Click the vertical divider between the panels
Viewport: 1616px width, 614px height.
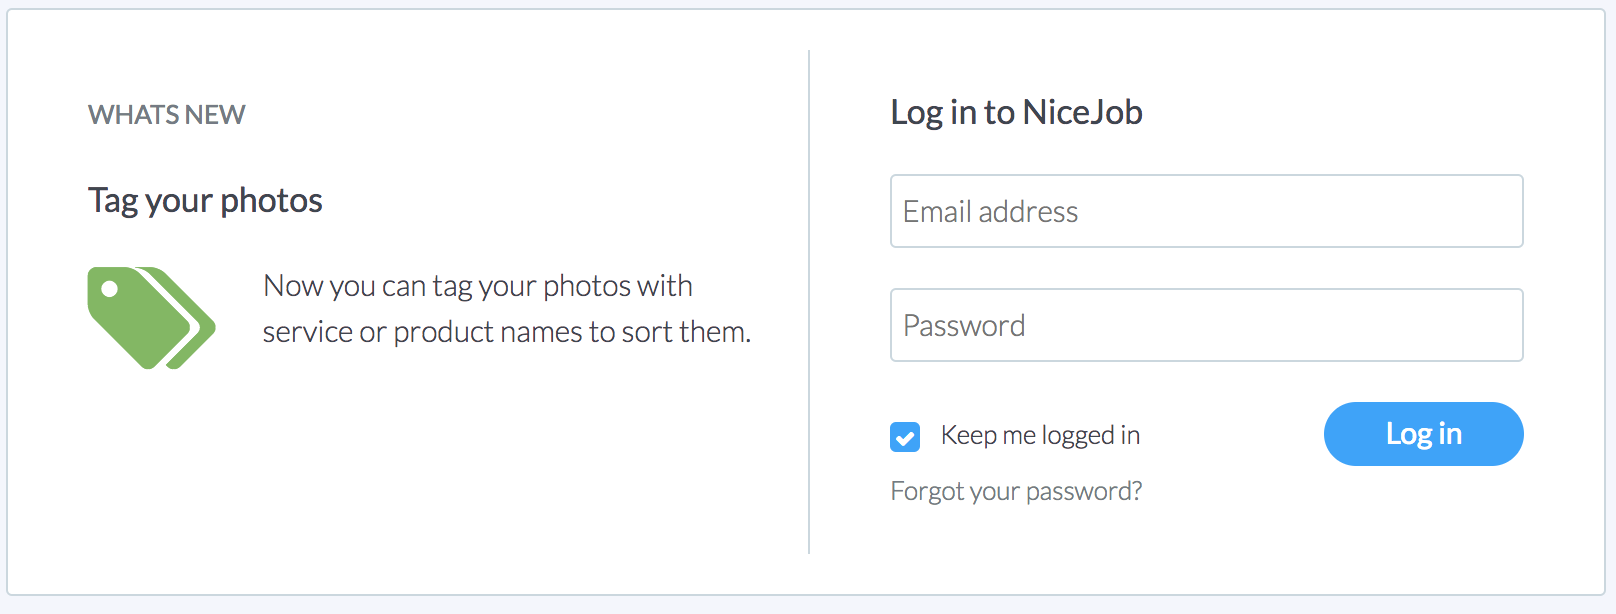pos(809,302)
